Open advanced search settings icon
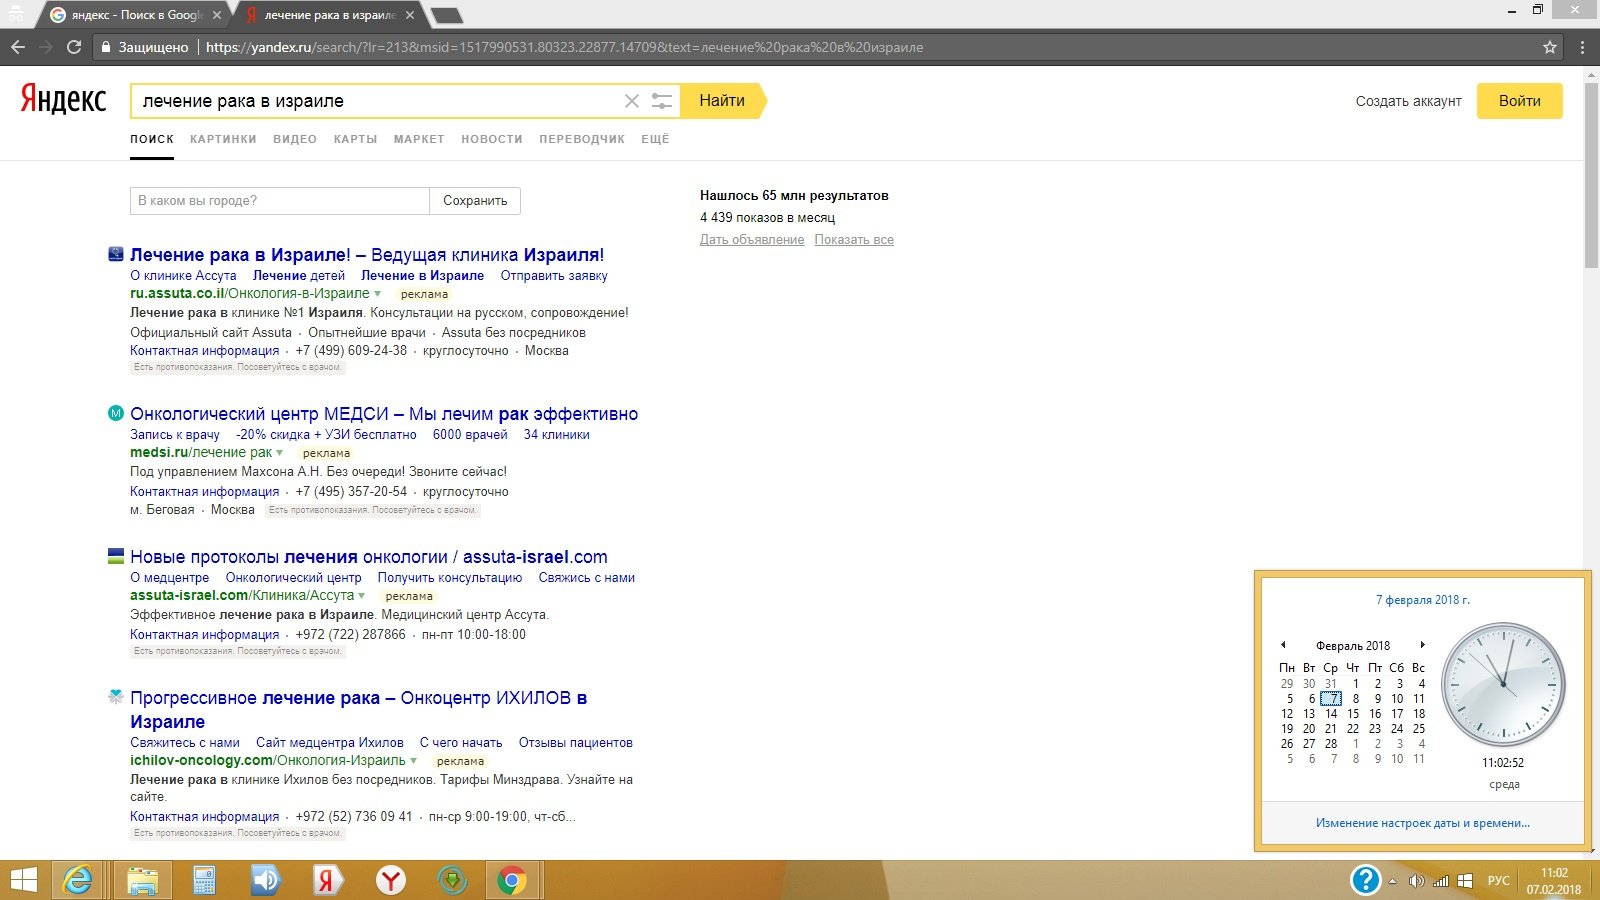 coord(662,101)
